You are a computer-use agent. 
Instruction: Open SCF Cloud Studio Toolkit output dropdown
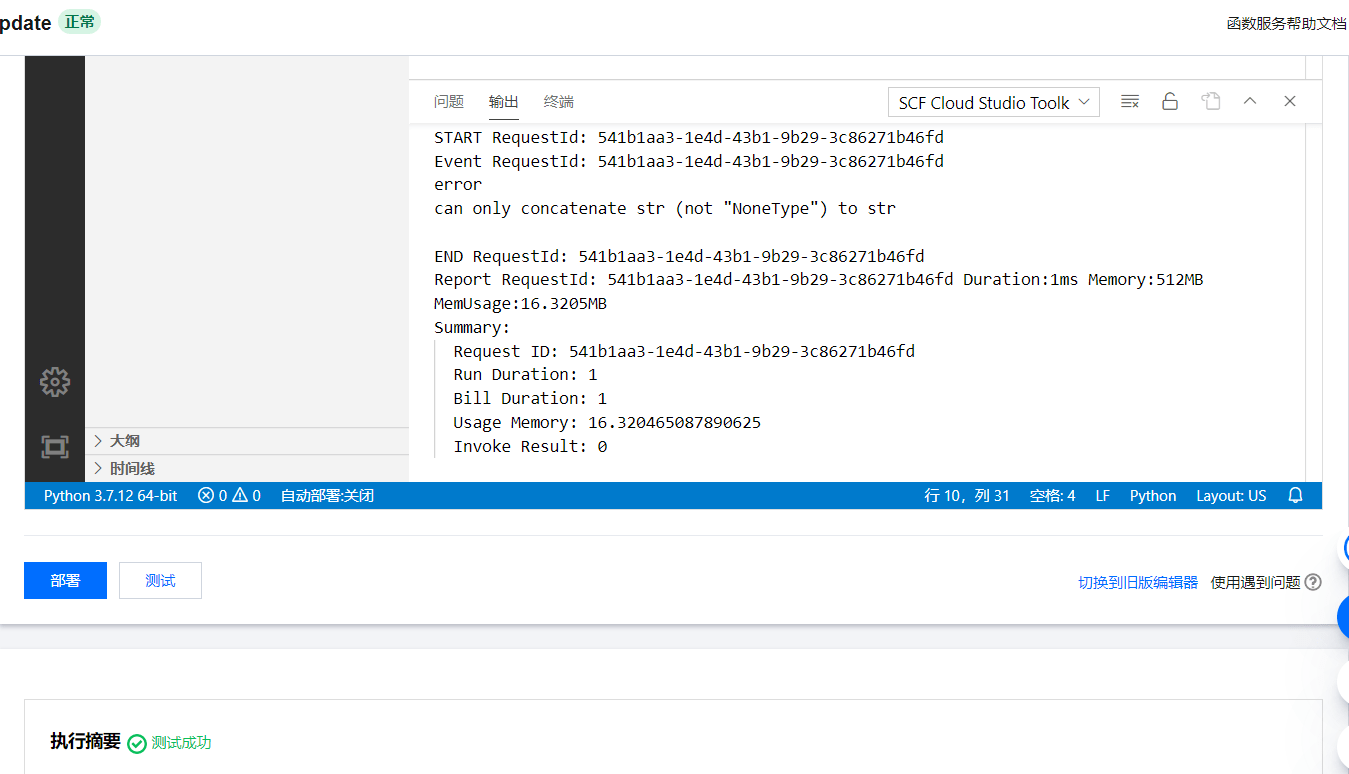pos(994,102)
